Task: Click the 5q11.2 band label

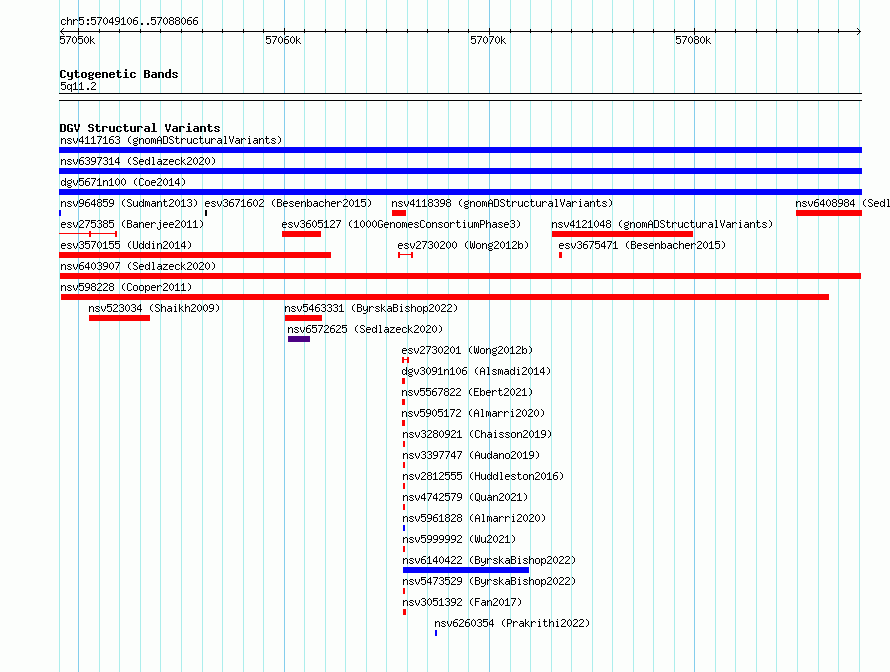Action: (78, 86)
